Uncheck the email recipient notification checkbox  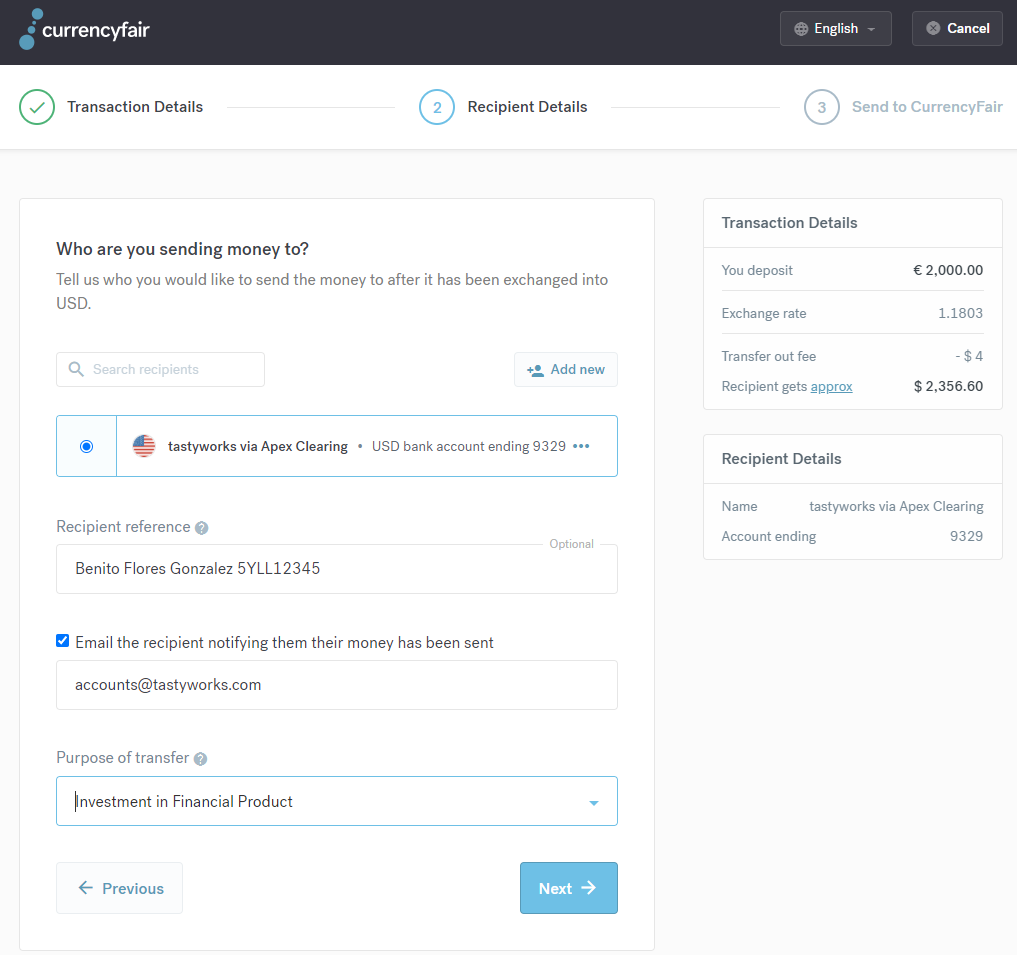pos(62,641)
